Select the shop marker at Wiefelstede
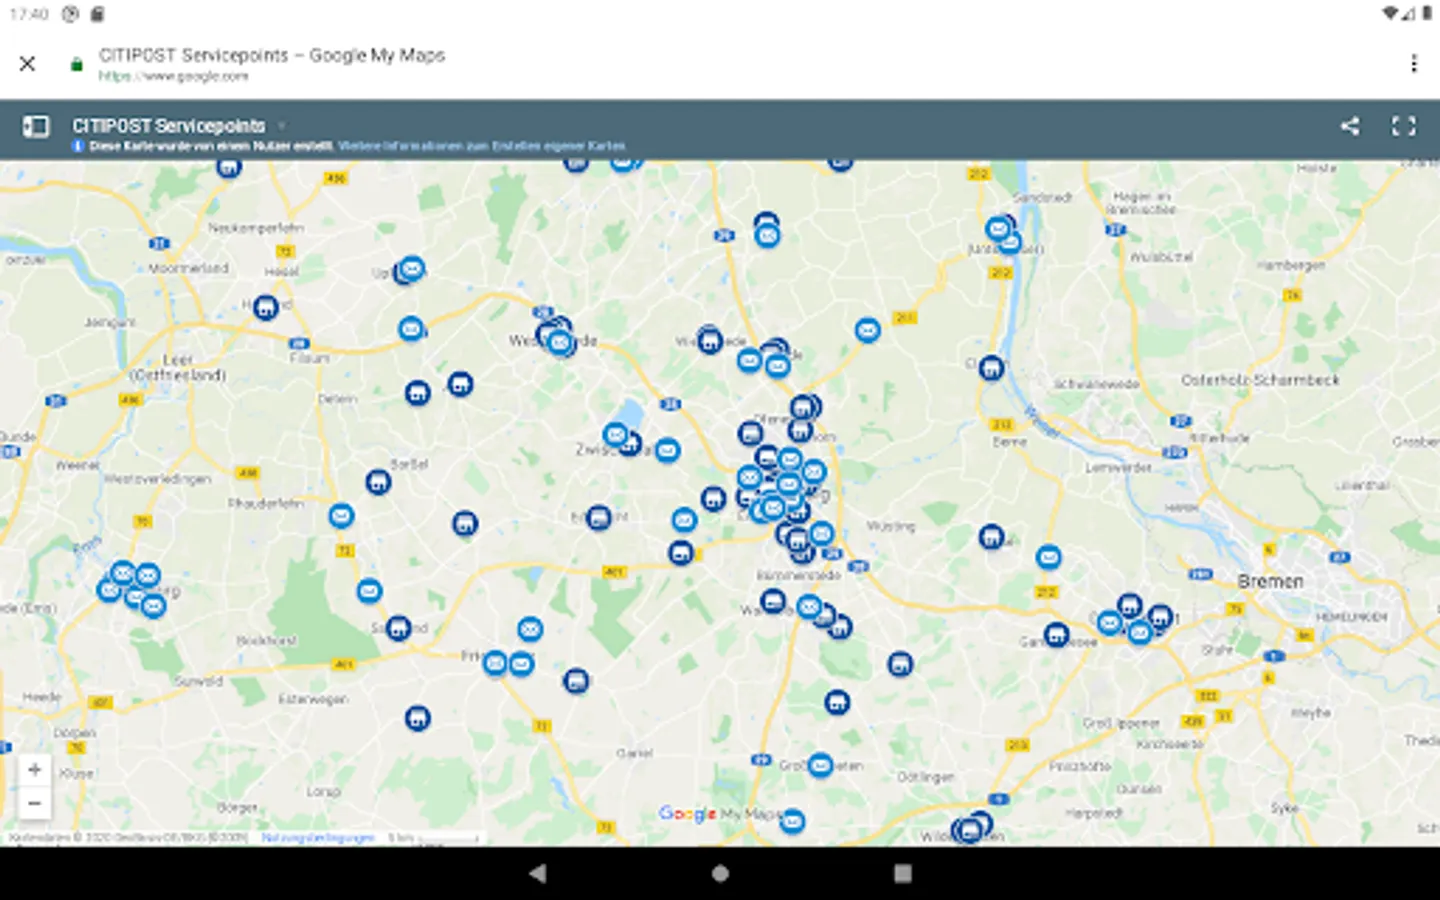The height and width of the screenshot is (900, 1440). (x=709, y=341)
